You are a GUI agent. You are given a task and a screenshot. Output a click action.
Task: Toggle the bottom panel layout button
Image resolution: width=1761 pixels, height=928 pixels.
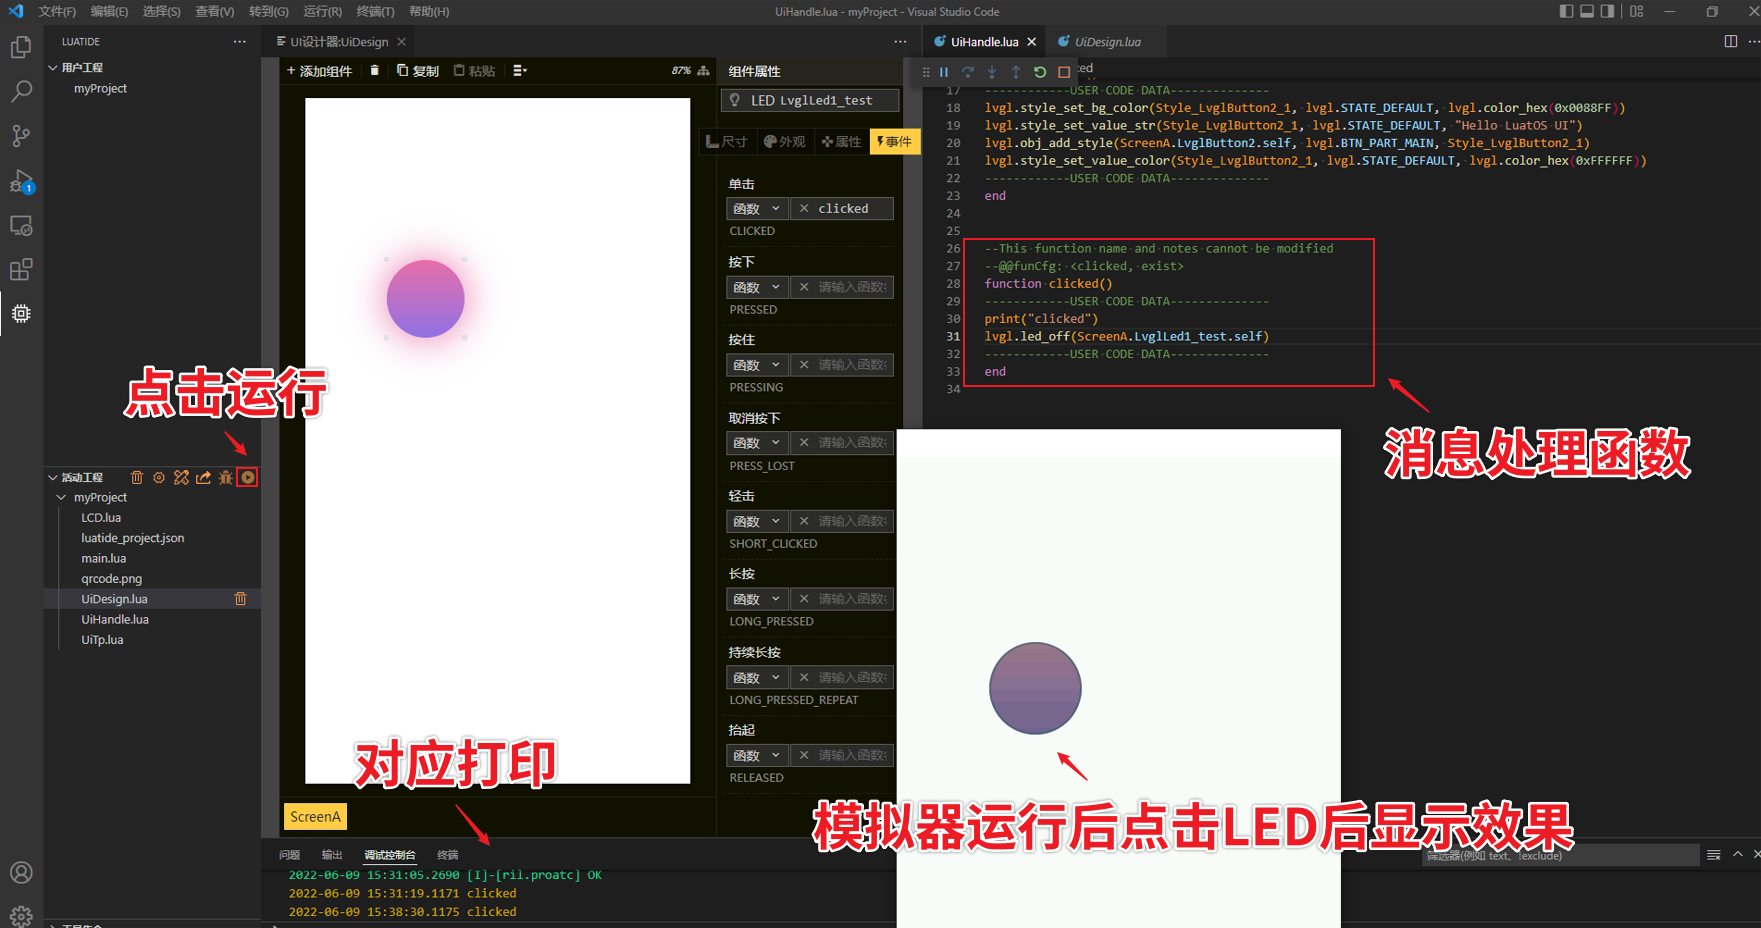(1587, 12)
